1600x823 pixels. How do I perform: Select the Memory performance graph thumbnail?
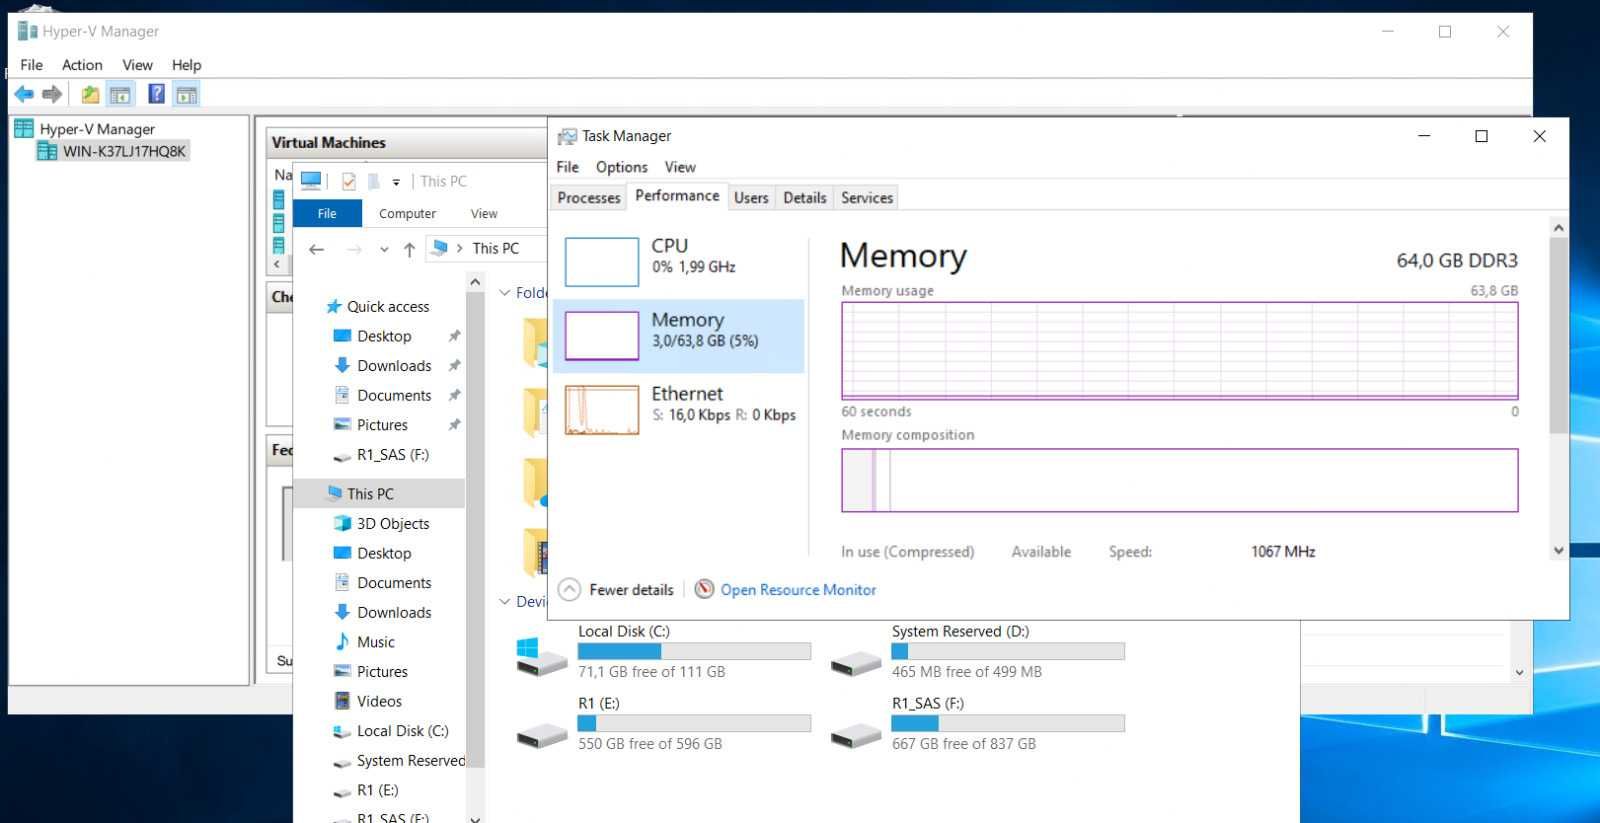(602, 336)
